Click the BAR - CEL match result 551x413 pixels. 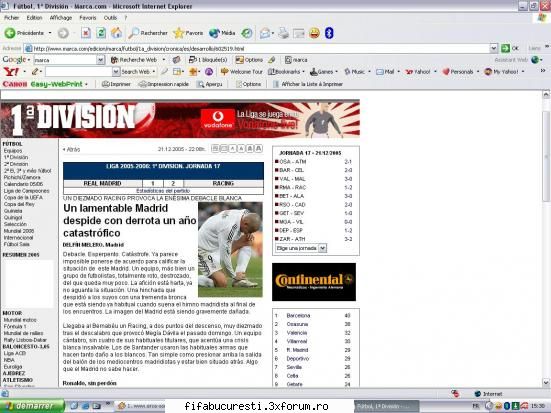pos(313,170)
